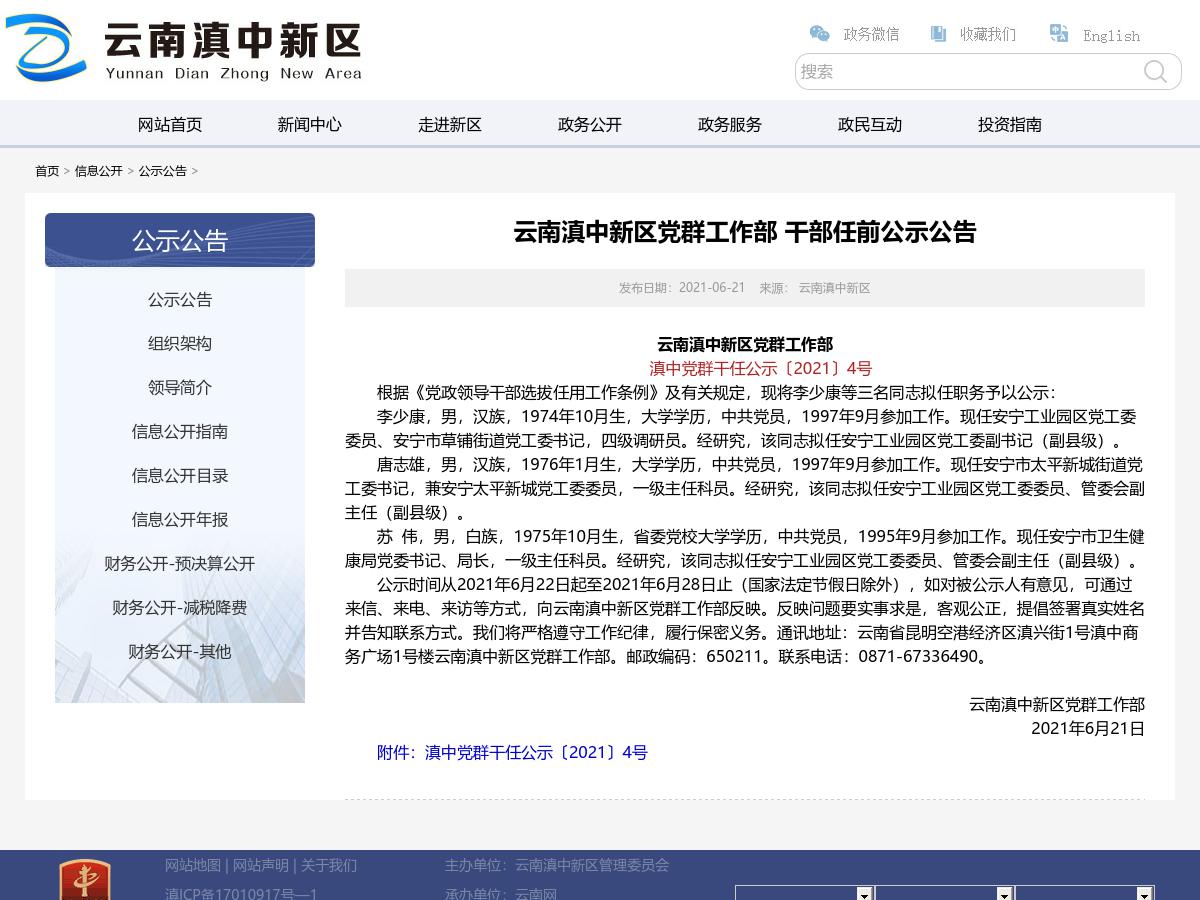This screenshot has width=1200, height=900.
Task: Click the 收藏我们 bookmark icon
Action: coord(938,34)
